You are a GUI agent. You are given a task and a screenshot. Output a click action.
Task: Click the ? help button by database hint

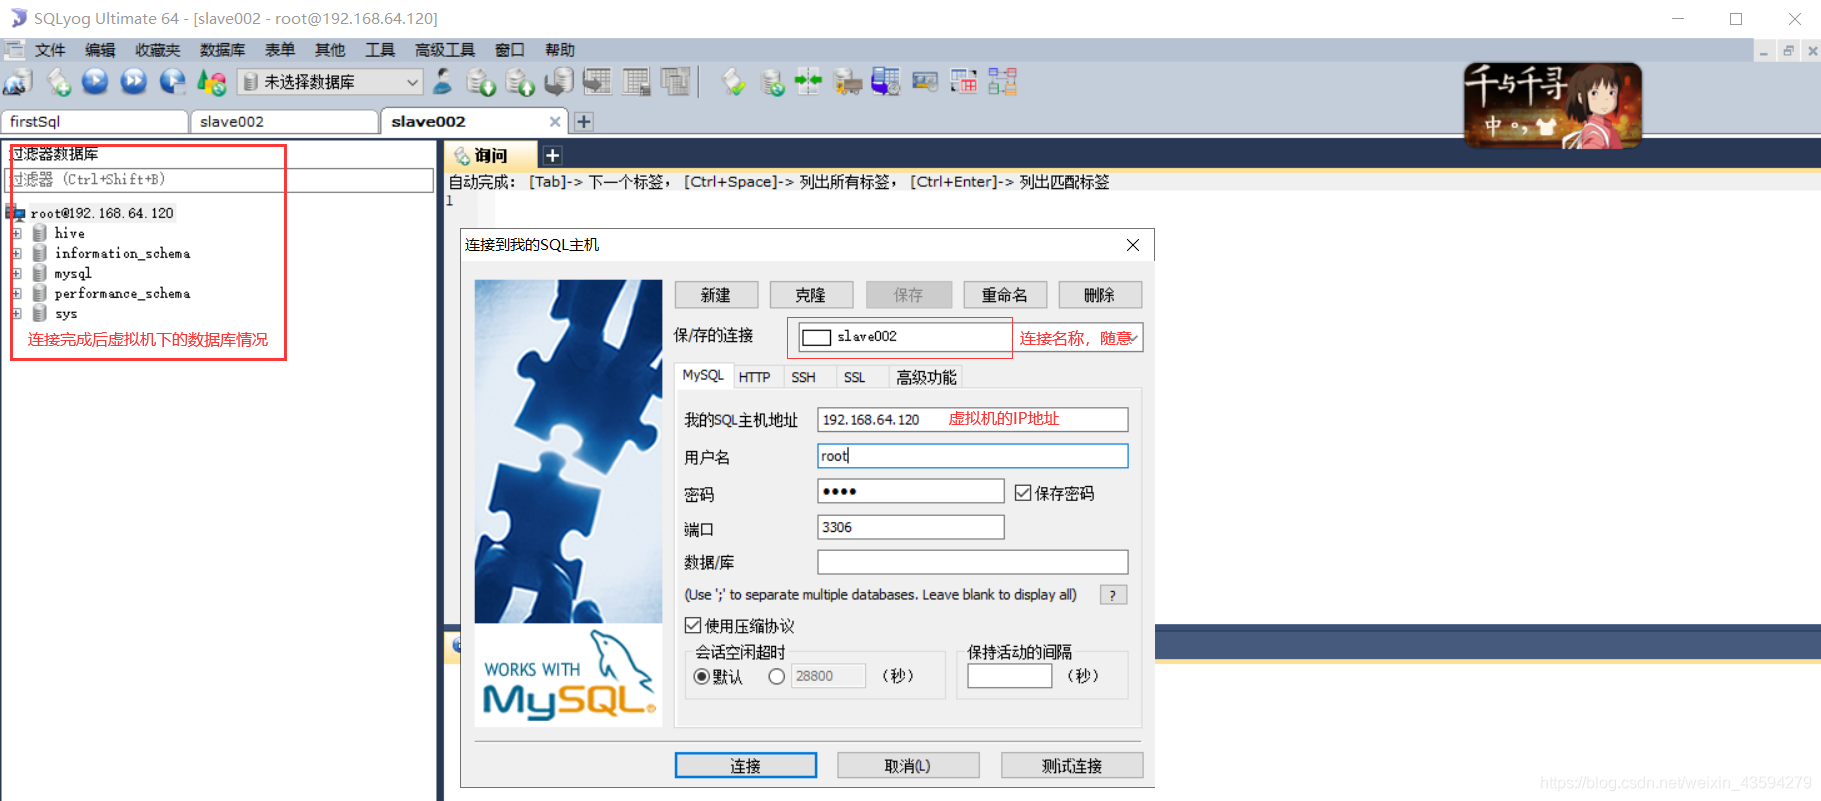point(1113,594)
